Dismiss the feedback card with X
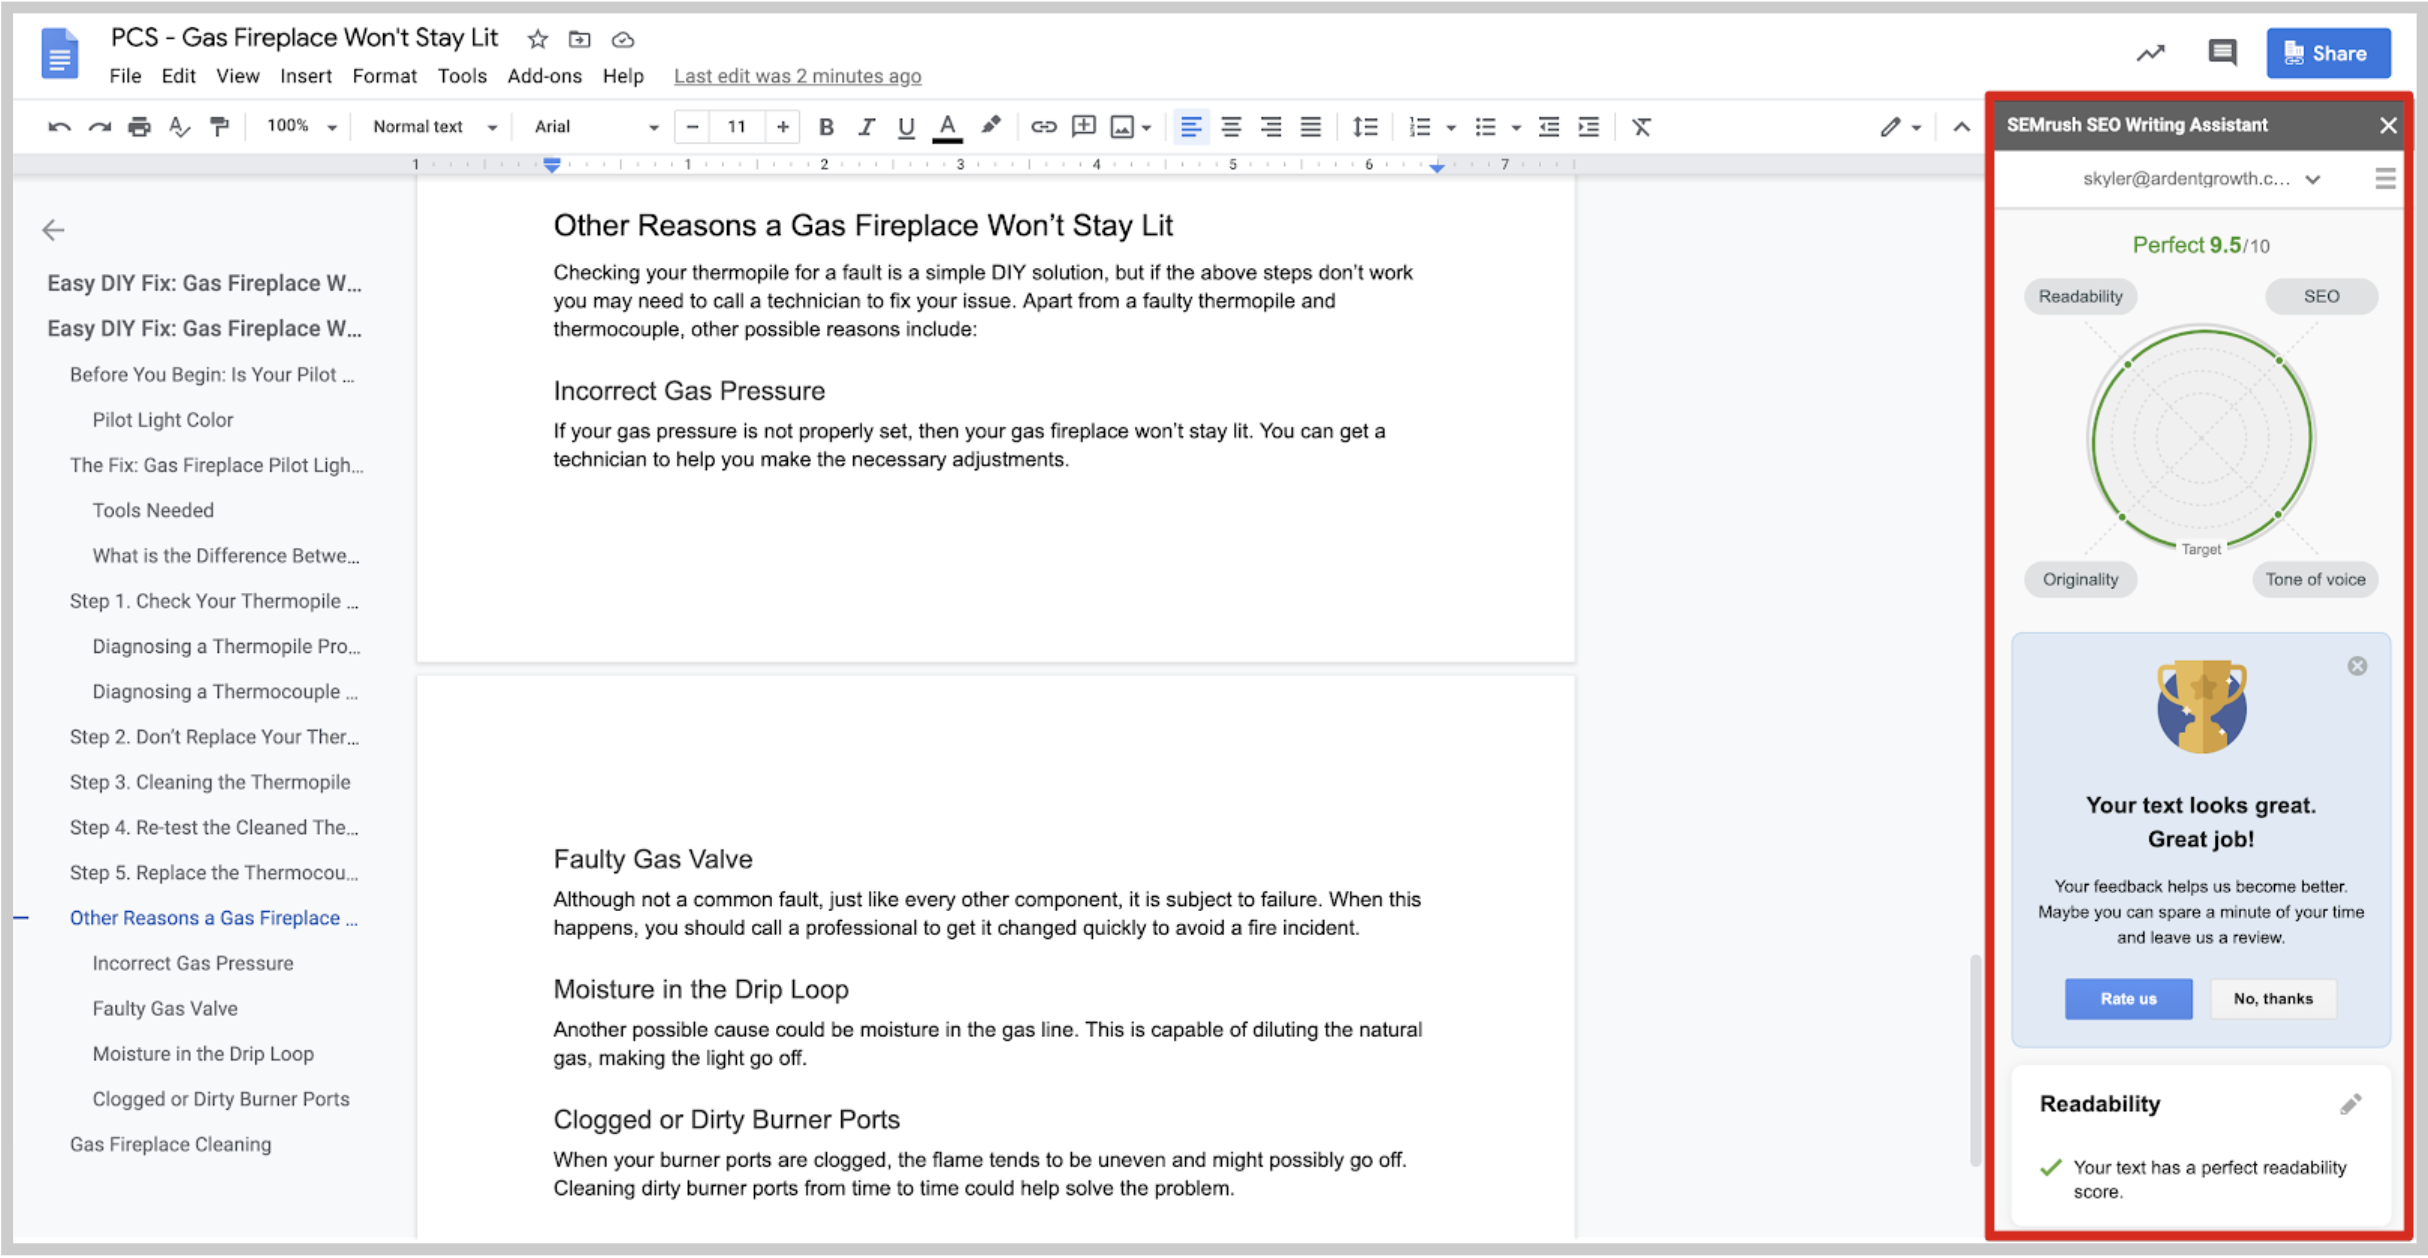The height and width of the screenshot is (1258, 2428). pos(2357,666)
